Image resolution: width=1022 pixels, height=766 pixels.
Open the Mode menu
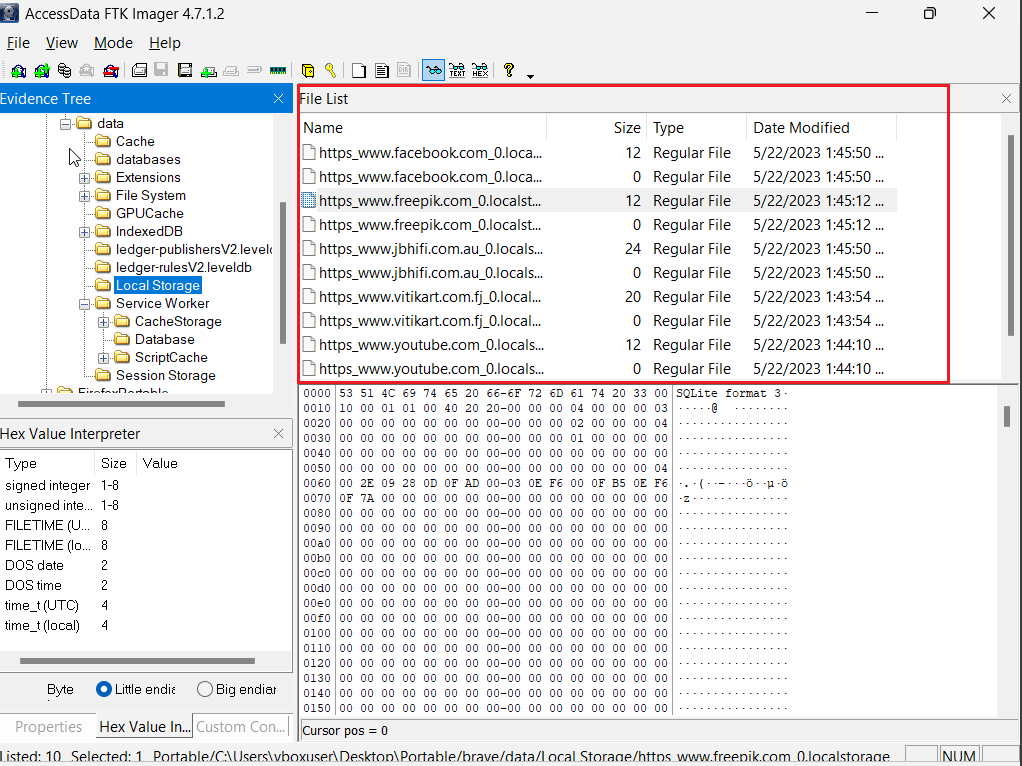click(x=113, y=43)
